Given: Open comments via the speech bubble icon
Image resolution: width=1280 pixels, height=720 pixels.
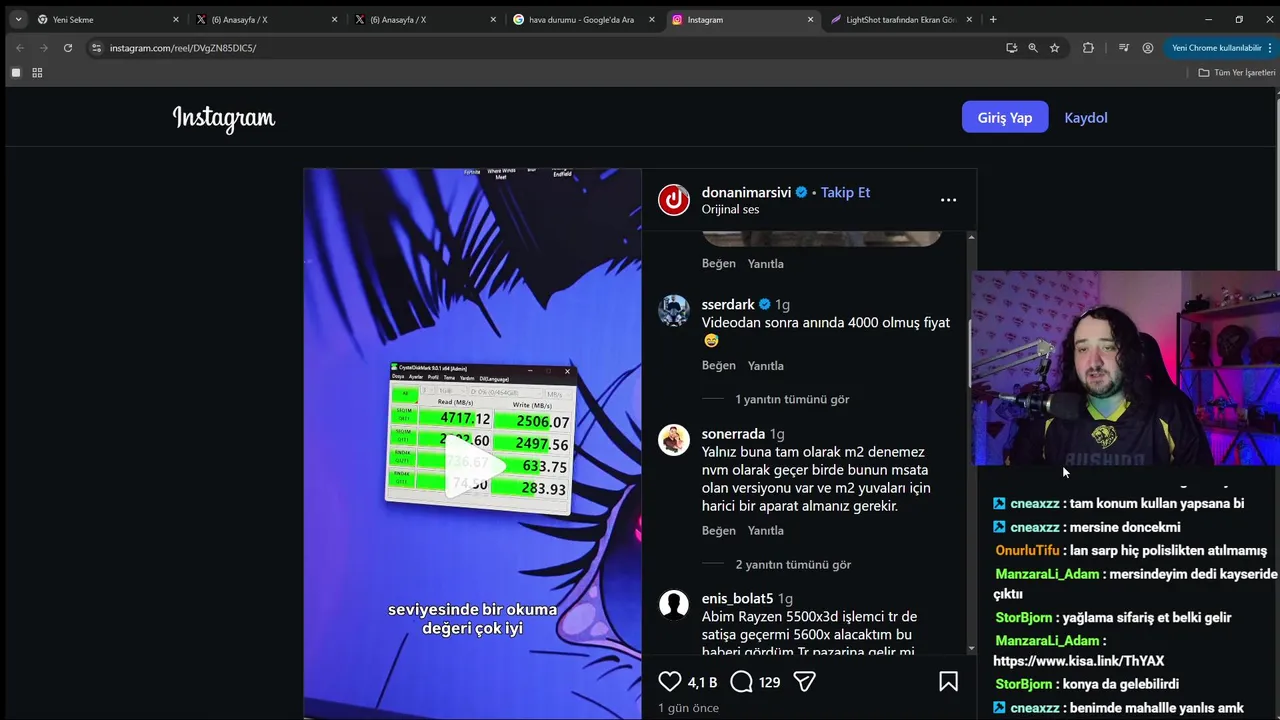Looking at the screenshot, I should point(741,682).
